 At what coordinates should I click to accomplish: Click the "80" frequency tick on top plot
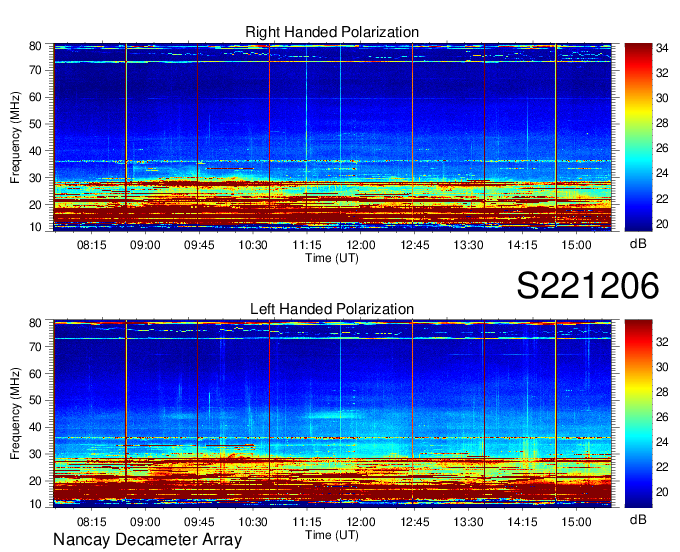tap(35, 46)
